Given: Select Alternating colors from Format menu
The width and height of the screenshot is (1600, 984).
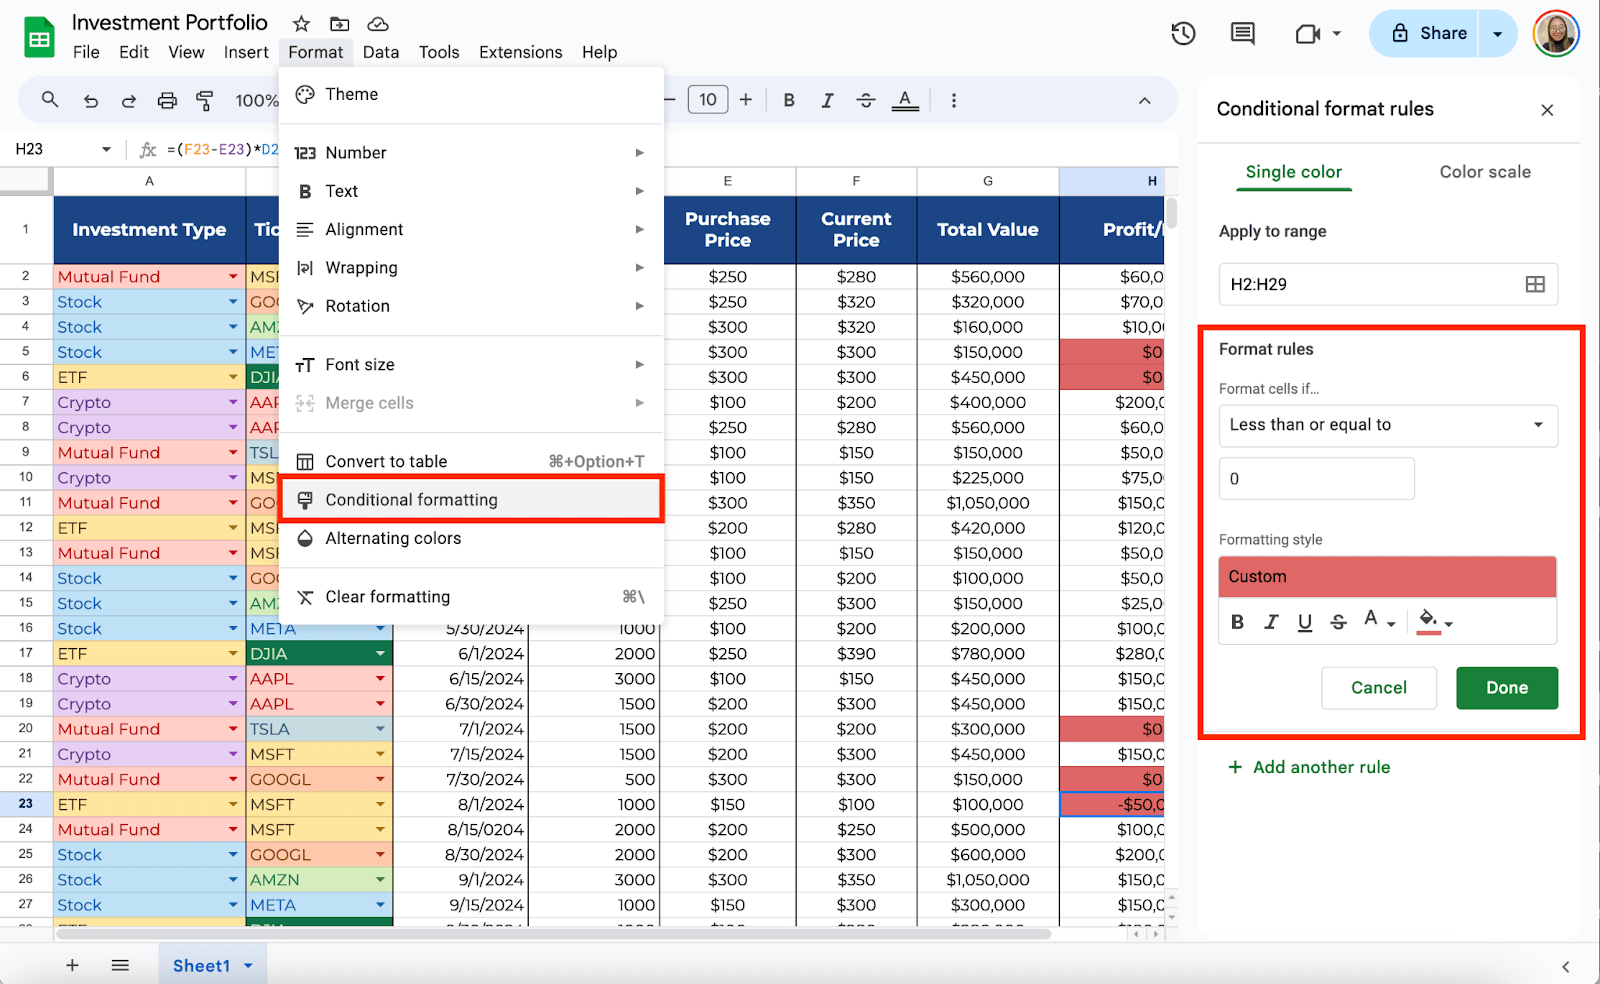Looking at the screenshot, I should tap(393, 538).
